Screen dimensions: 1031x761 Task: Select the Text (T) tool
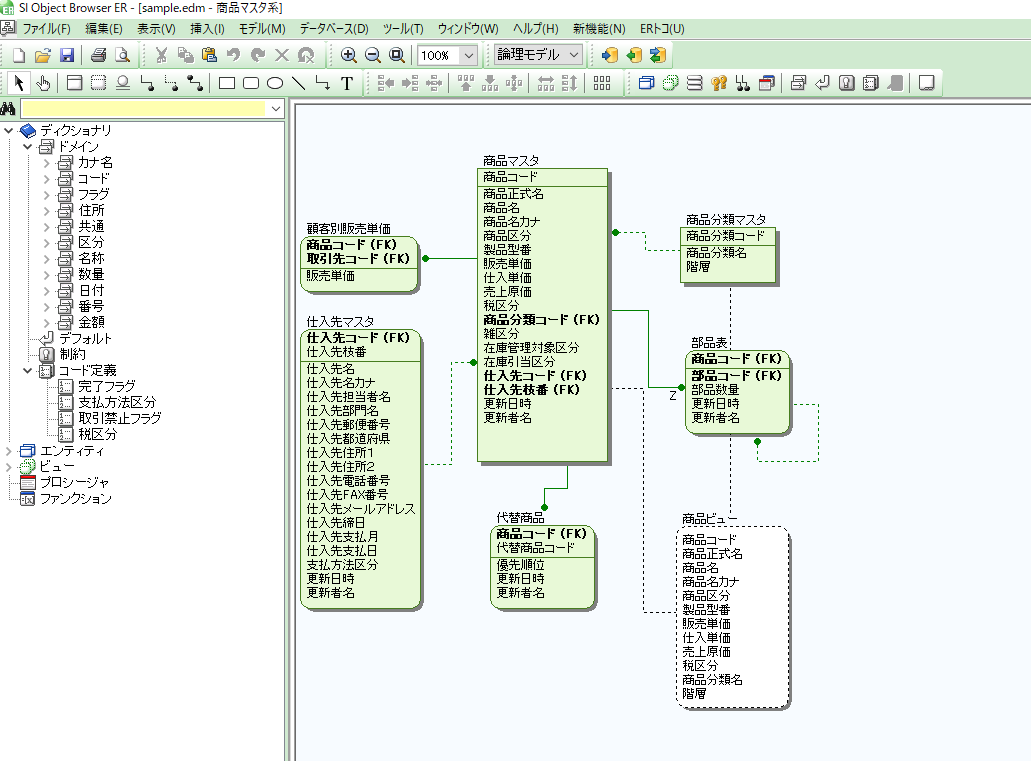(x=347, y=83)
